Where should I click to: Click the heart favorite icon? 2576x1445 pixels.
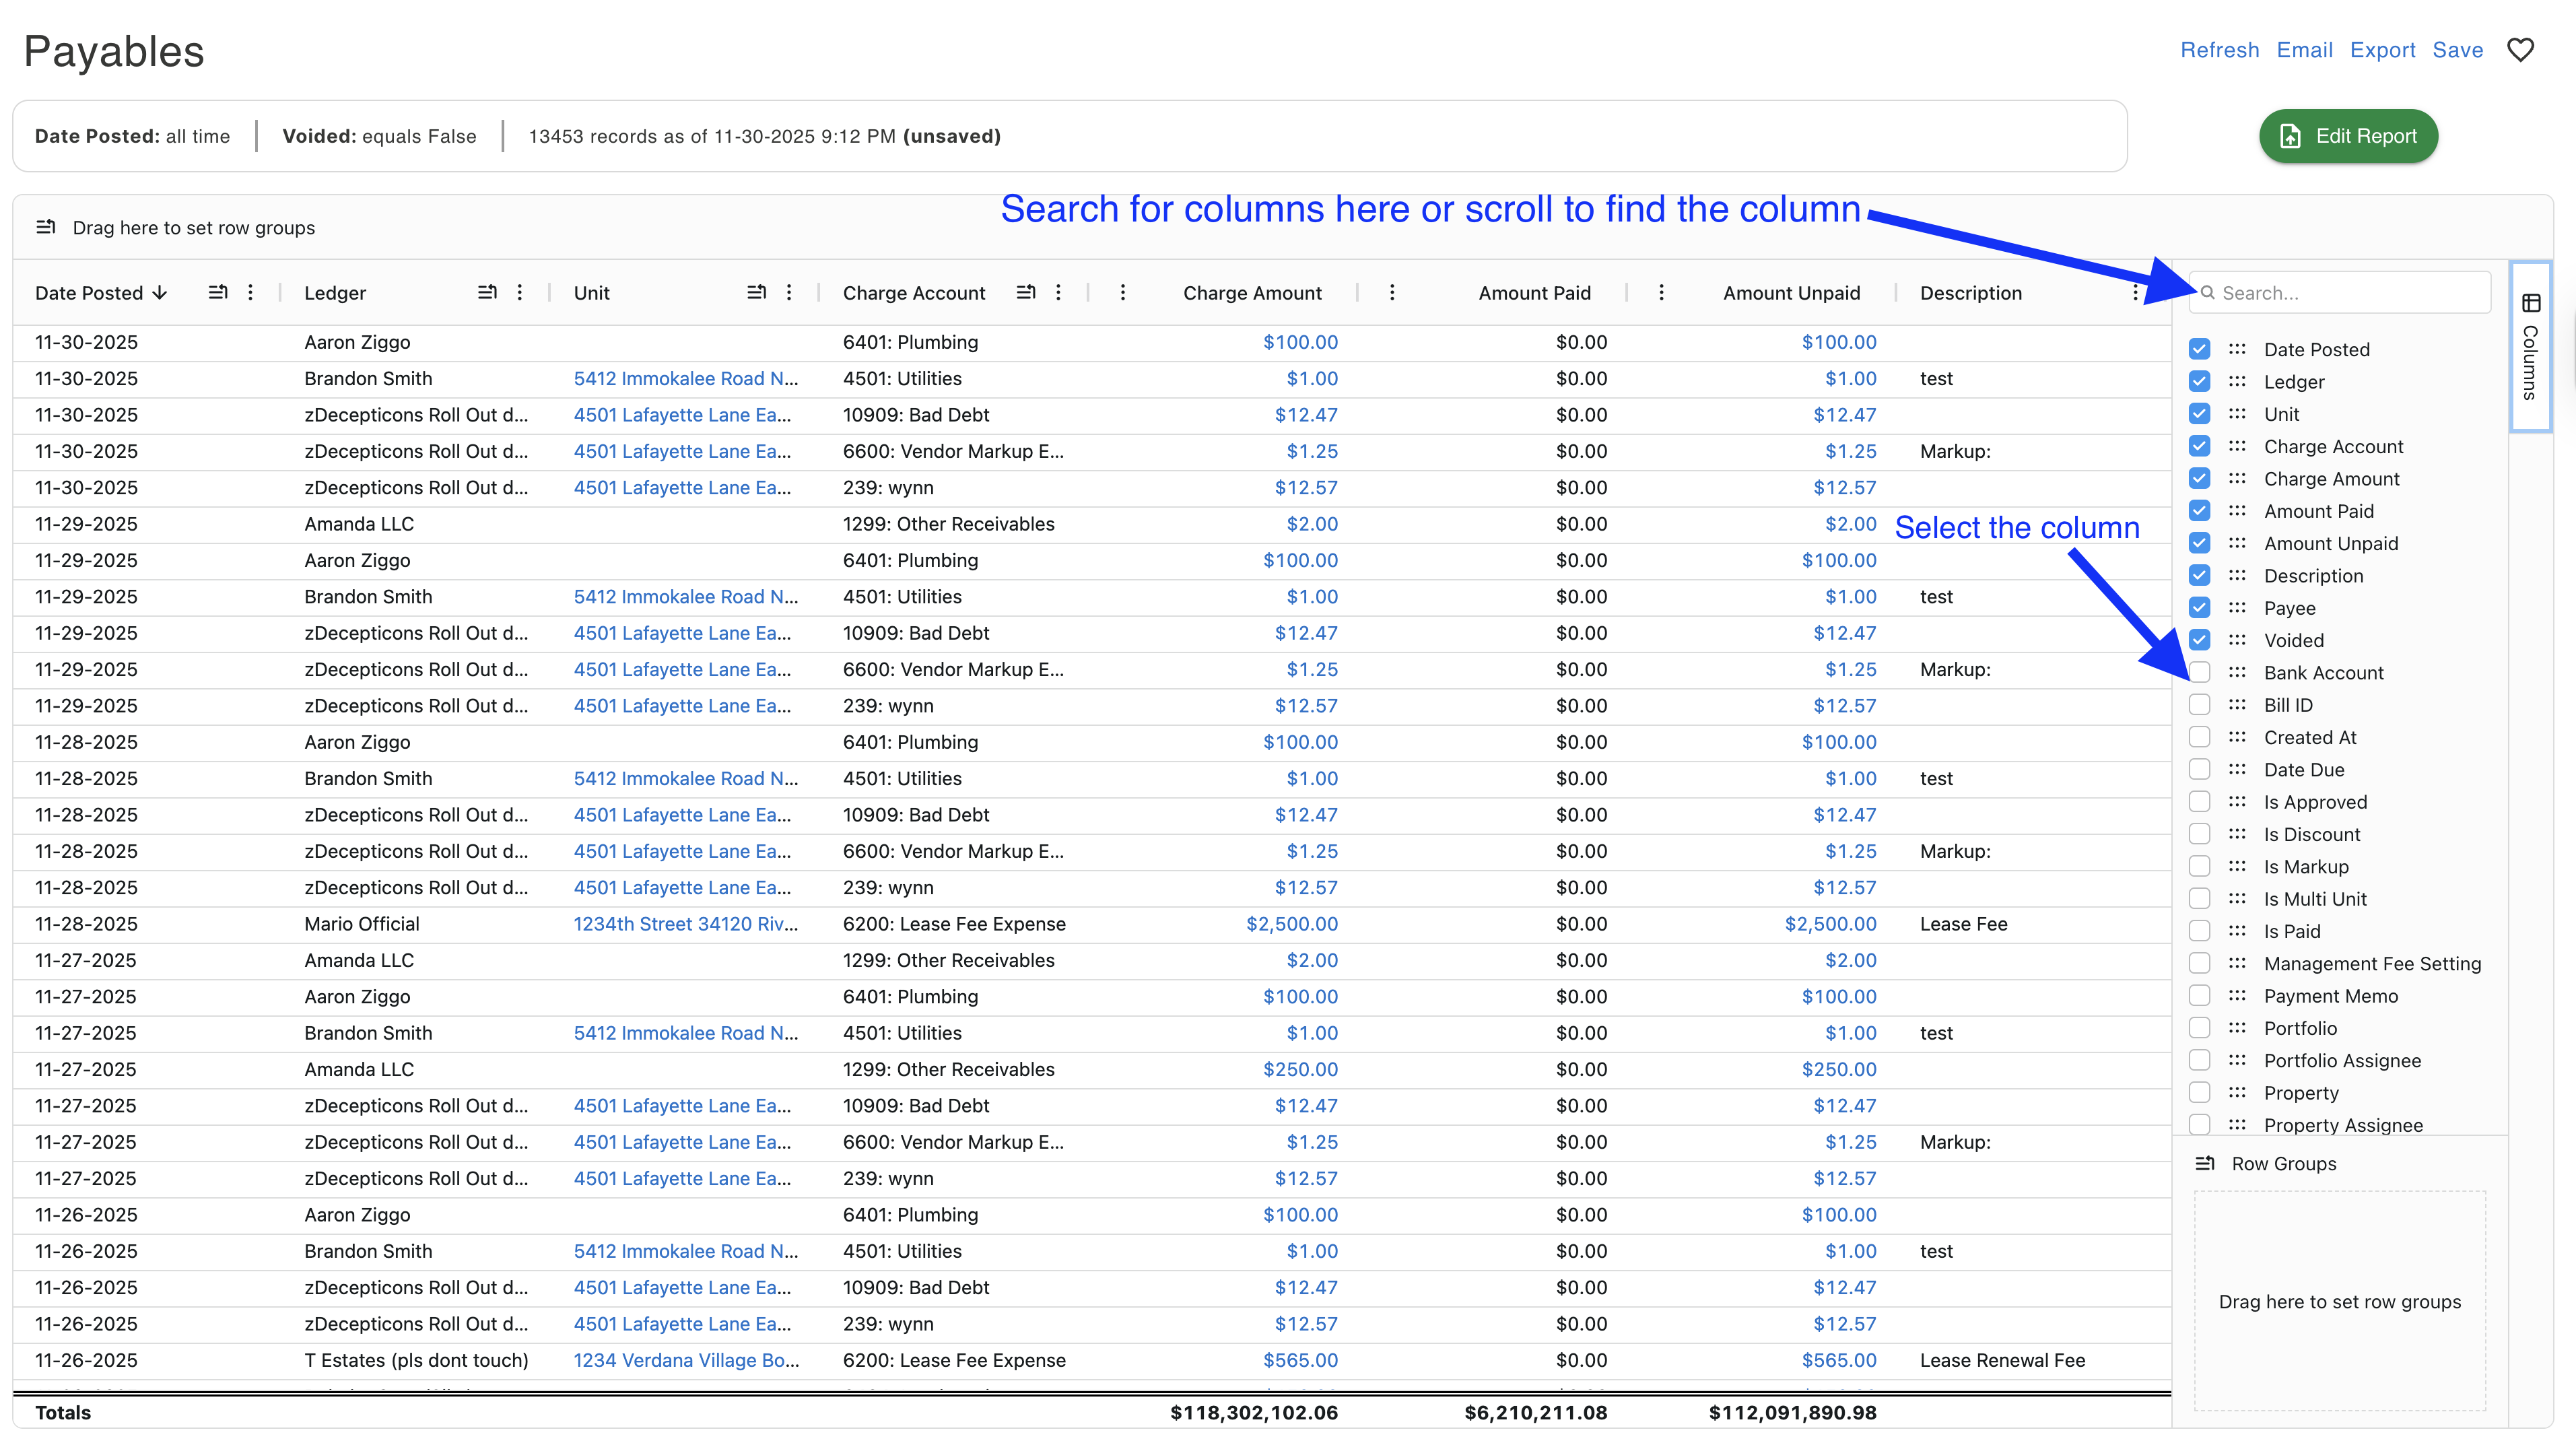click(x=2520, y=50)
